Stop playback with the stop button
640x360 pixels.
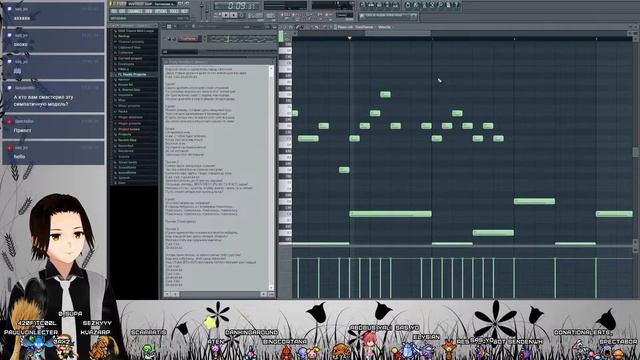(233, 15)
